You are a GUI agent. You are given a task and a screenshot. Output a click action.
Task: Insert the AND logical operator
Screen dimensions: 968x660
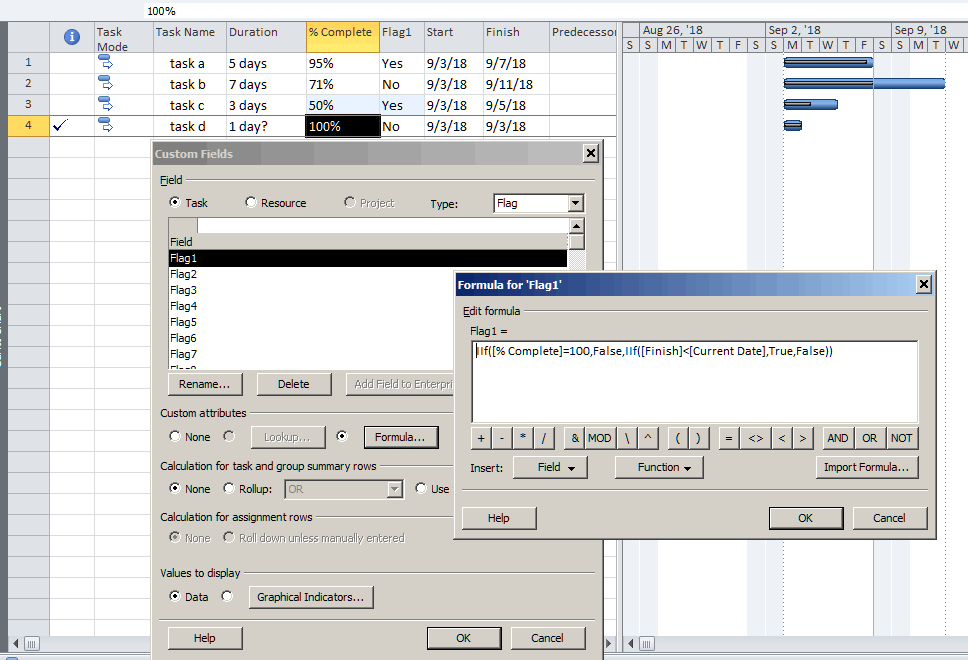838,438
